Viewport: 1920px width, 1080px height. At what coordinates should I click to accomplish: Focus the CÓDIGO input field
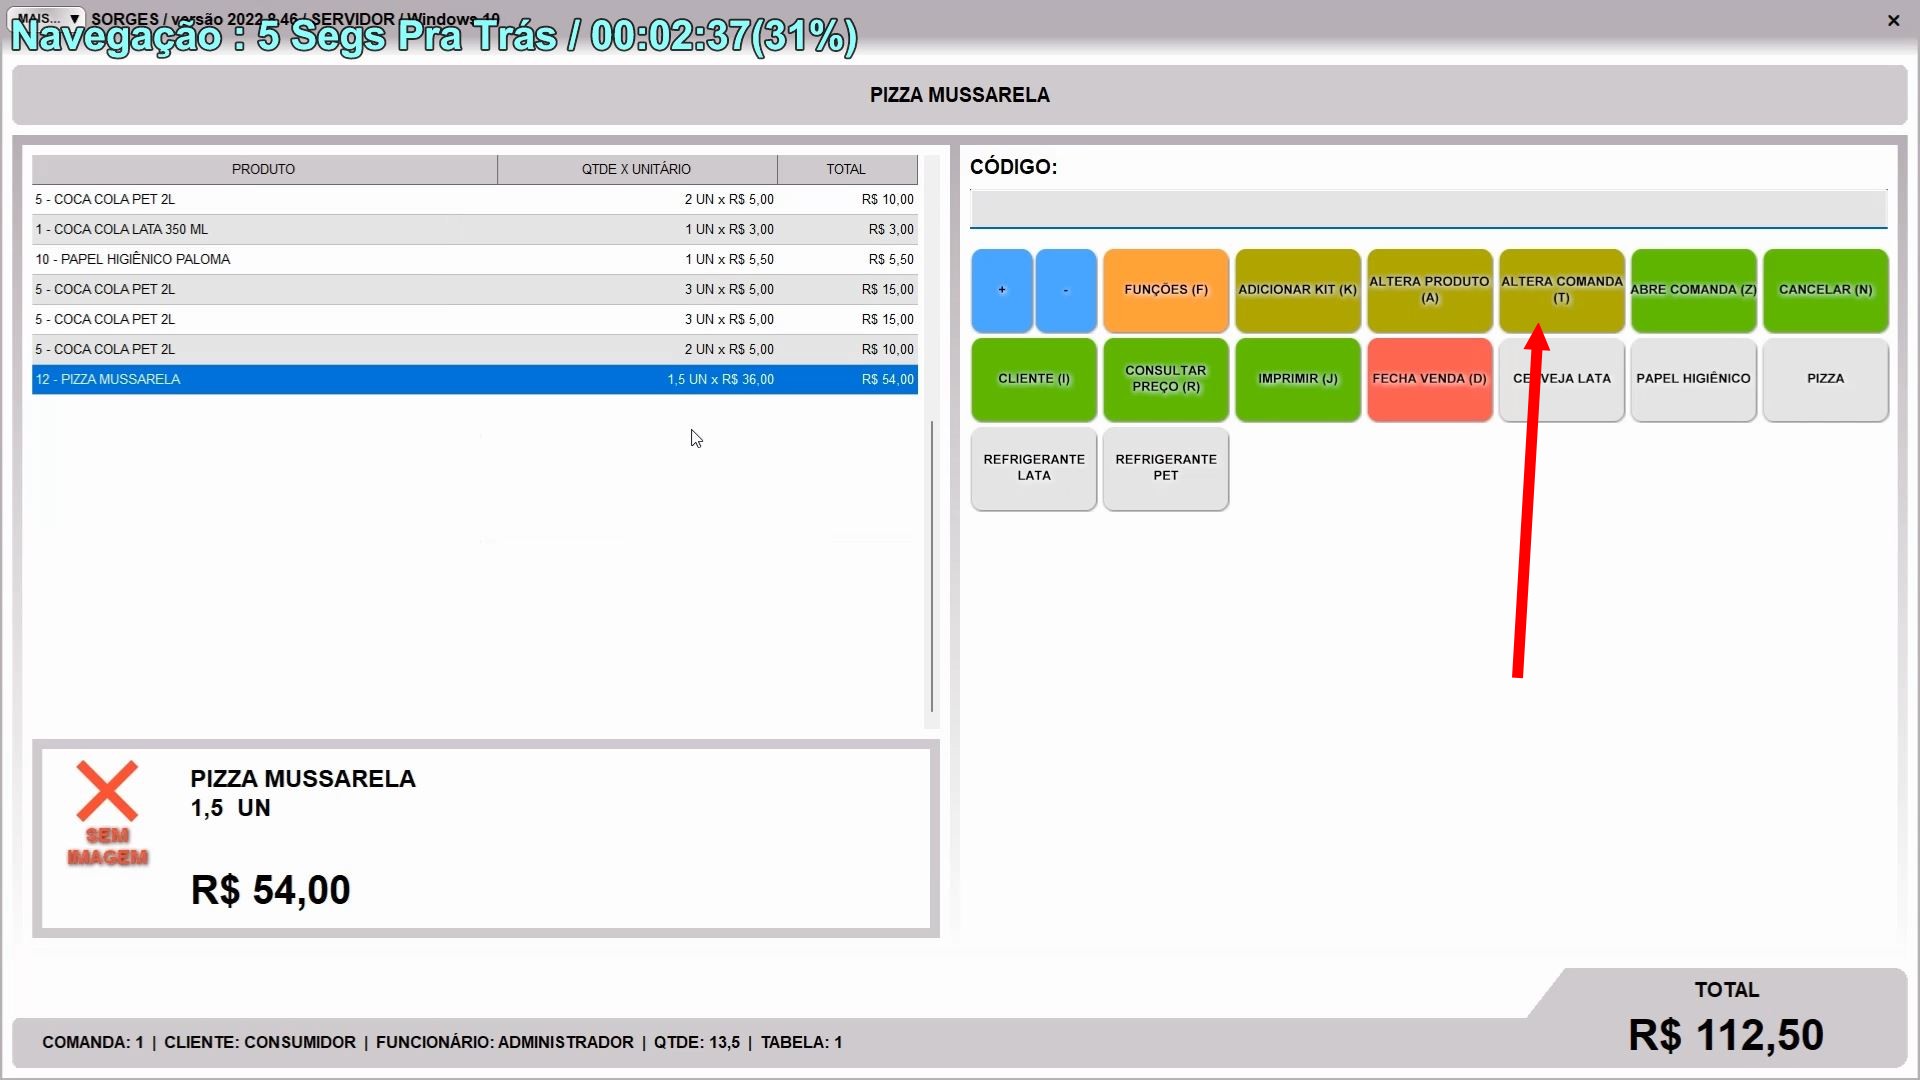pos(1428,209)
